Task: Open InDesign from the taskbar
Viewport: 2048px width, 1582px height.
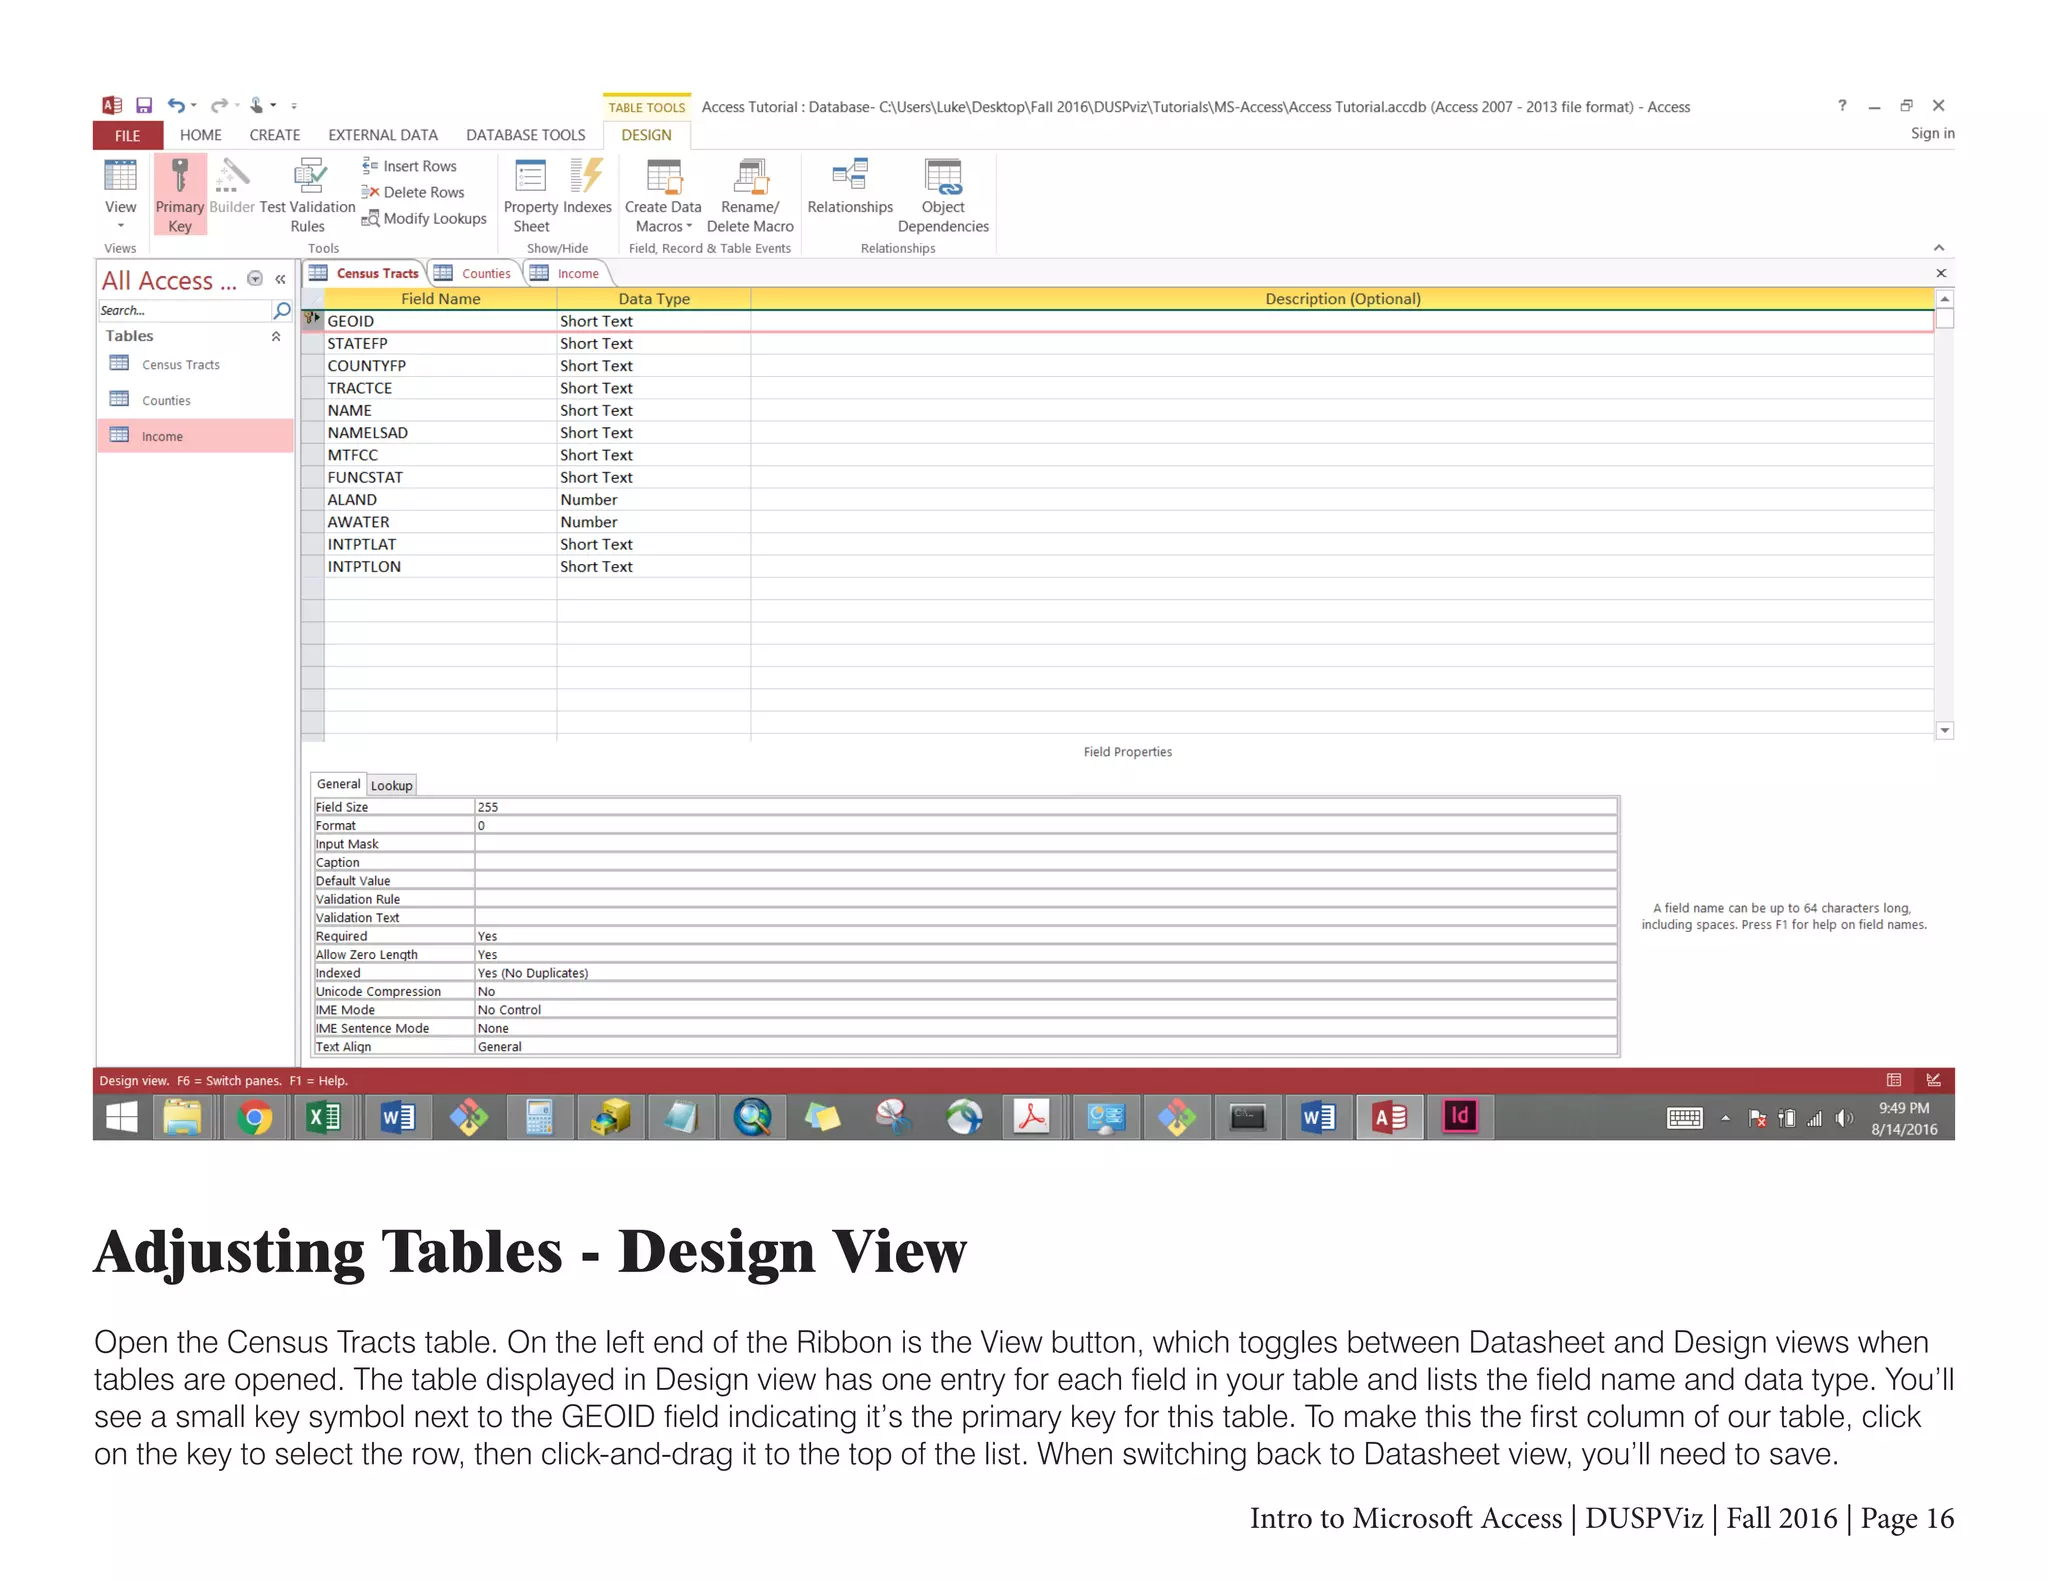Action: tap(1460, 1117)
